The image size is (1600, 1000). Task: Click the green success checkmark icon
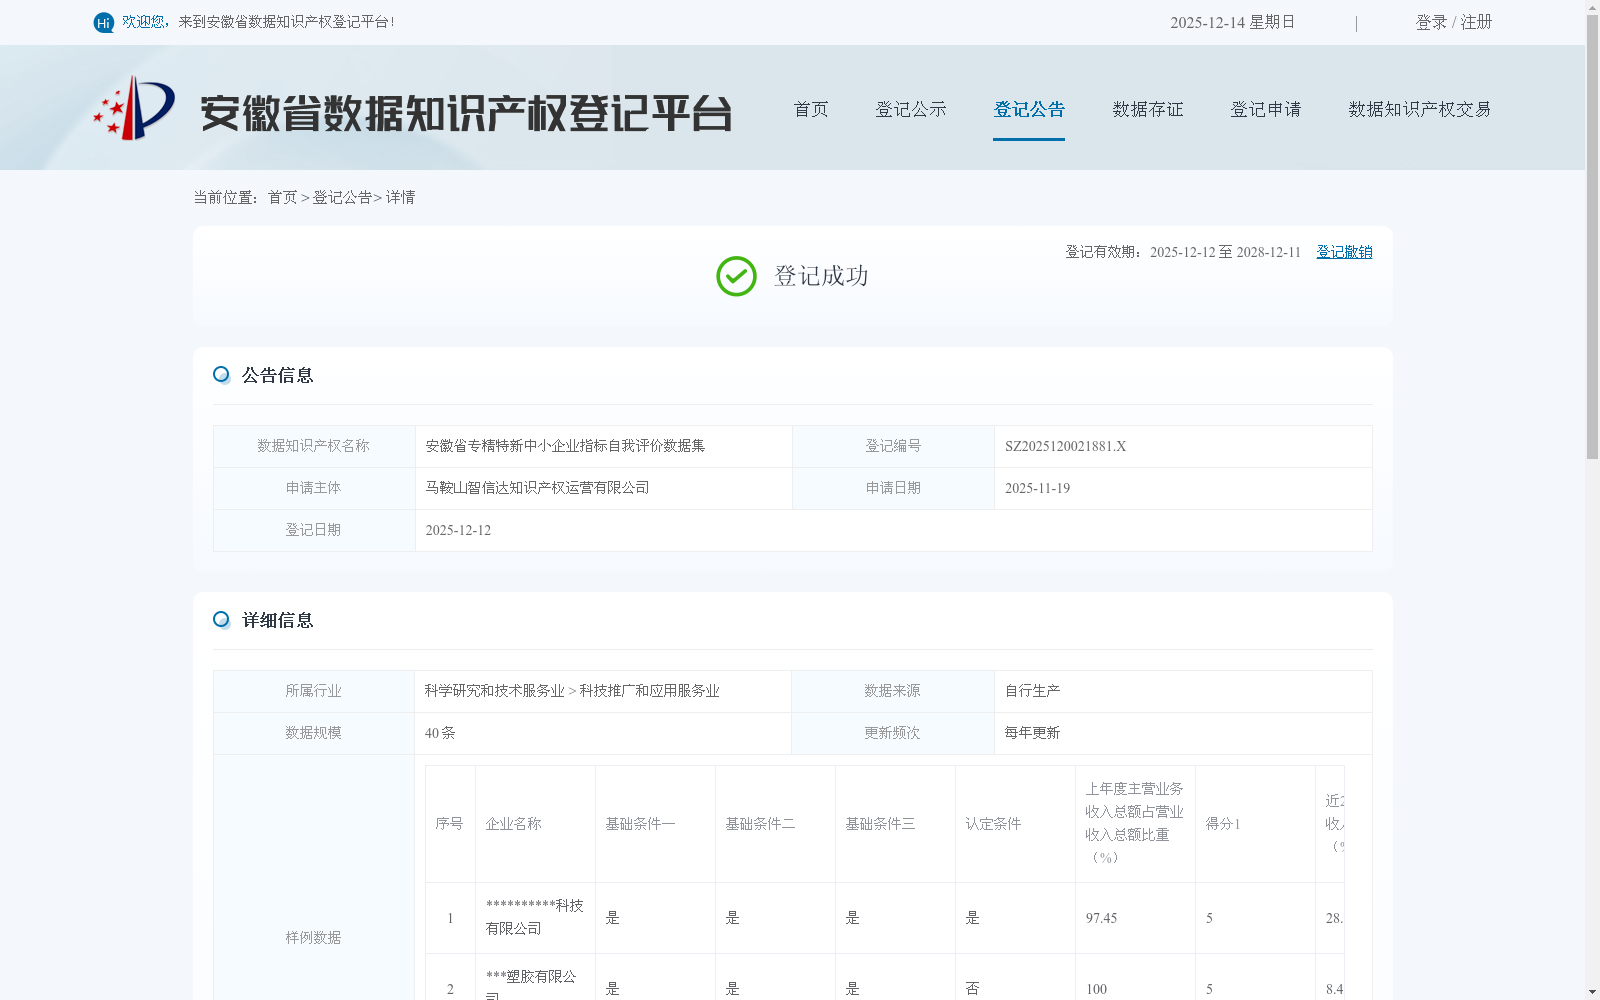(736, 276)
